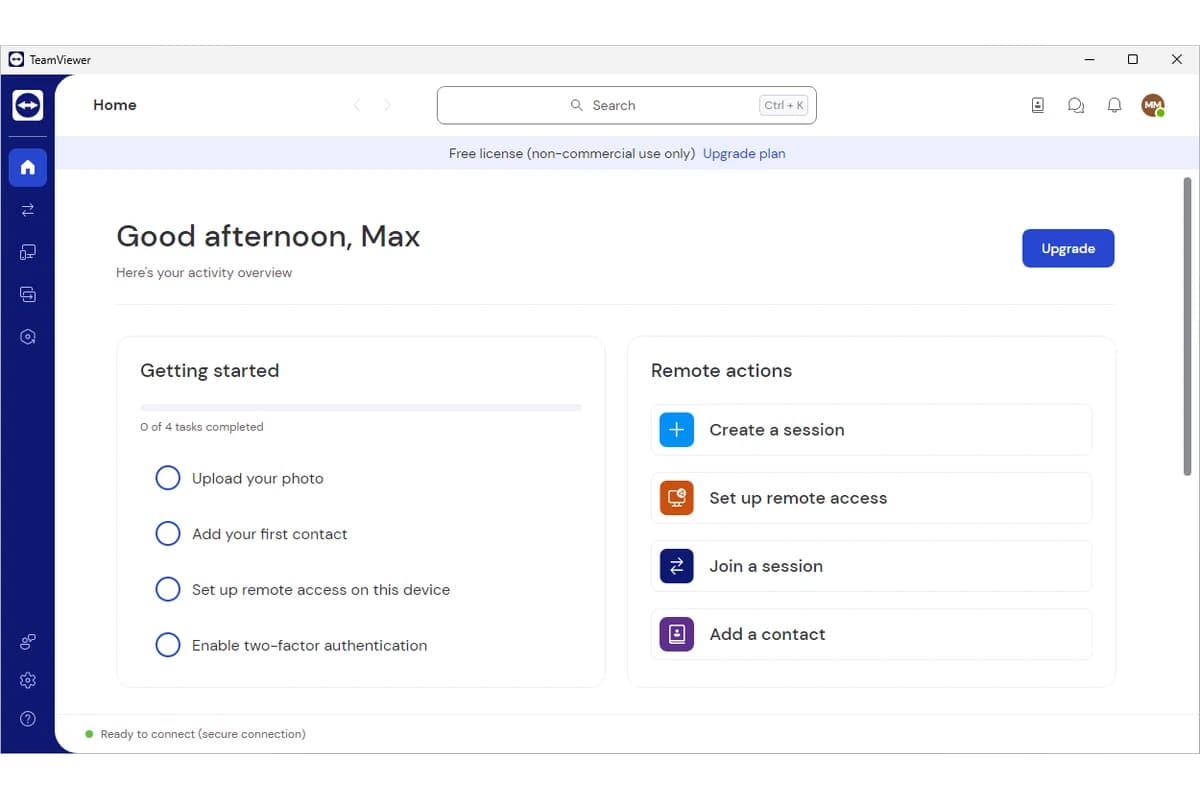Go forward with the right navigation chevron

pos(388,105)
